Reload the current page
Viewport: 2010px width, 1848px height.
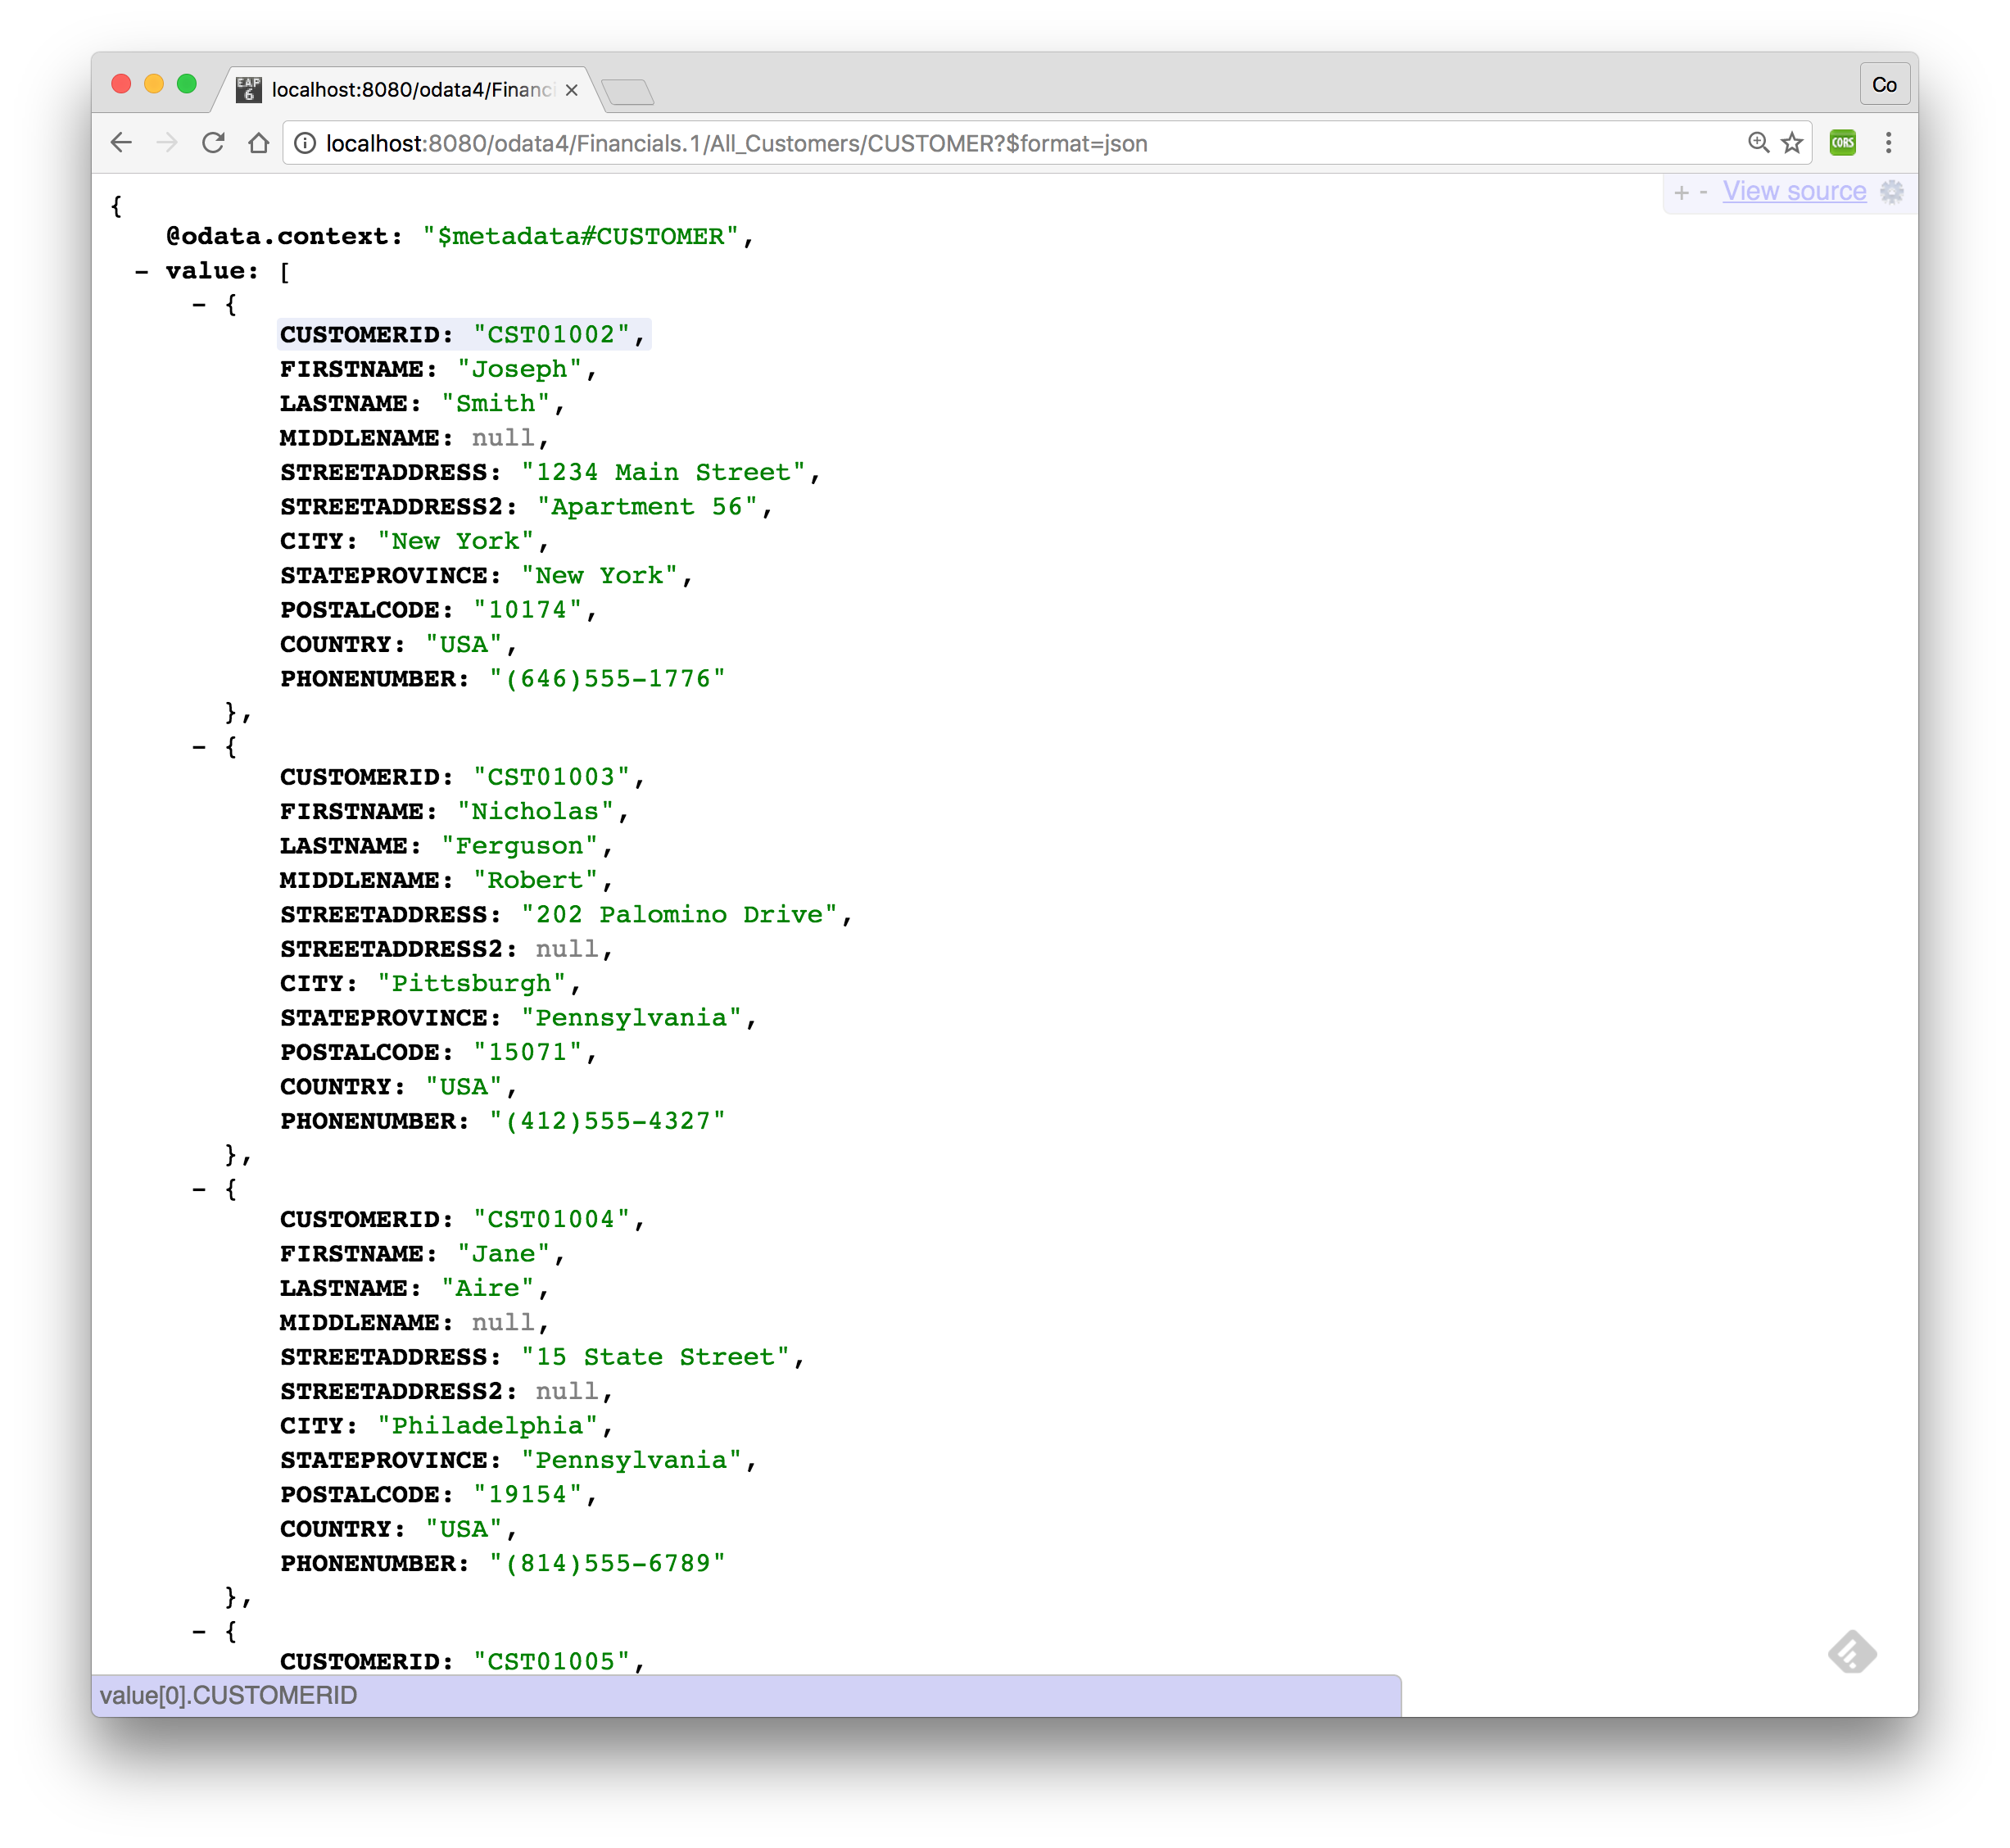[x=214, y=143]
